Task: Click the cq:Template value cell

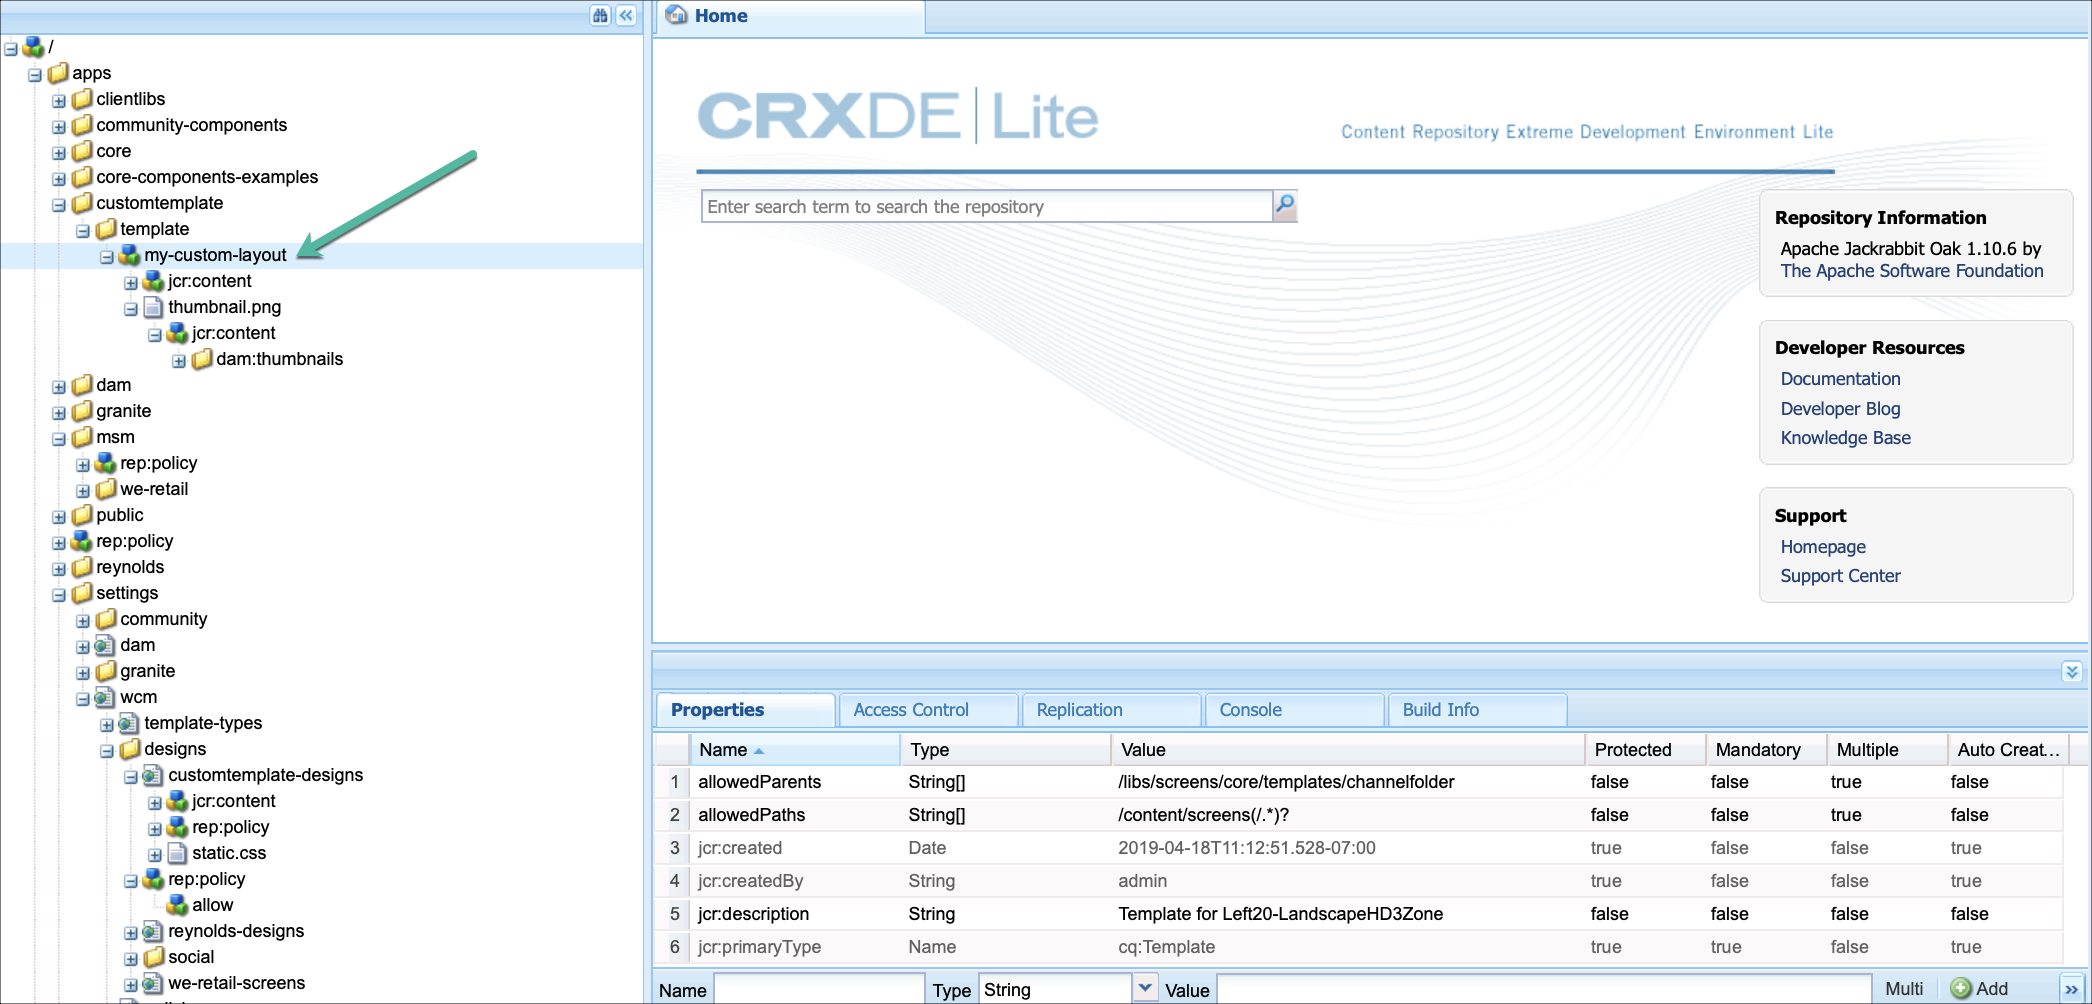Action: click(x=1167, y=947)
